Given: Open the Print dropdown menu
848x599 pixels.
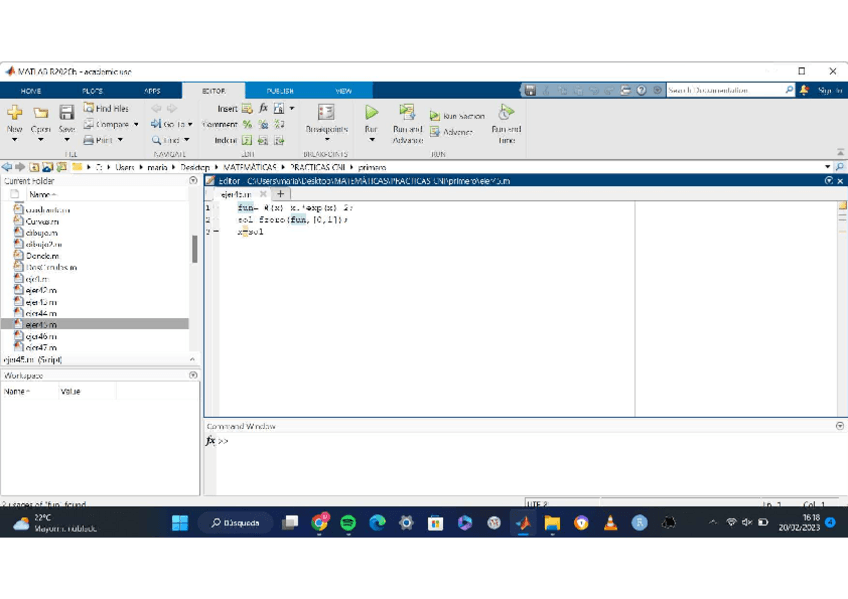Looking at the screenshot, I should (120, 141).
